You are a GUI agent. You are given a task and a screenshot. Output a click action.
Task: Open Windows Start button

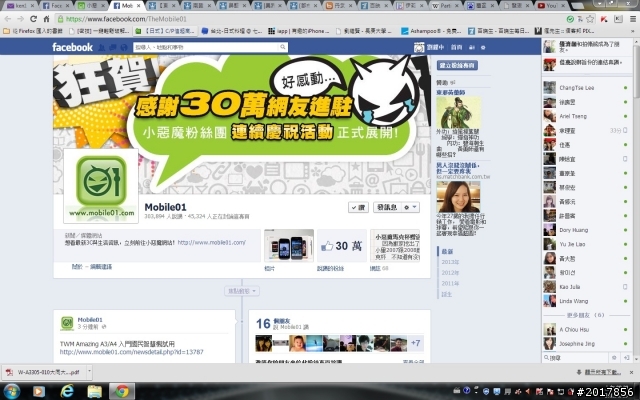point(11,391)
